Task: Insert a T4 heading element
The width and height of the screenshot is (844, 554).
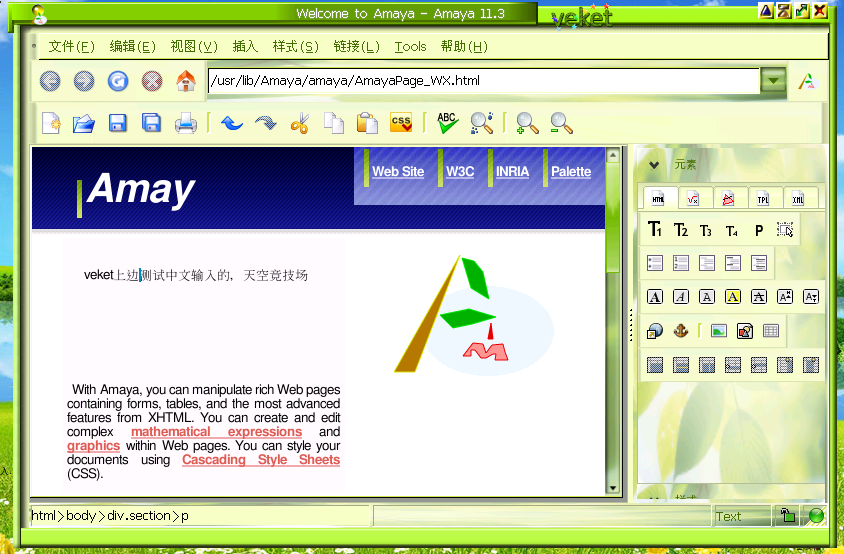Action: tap(732, 231)
